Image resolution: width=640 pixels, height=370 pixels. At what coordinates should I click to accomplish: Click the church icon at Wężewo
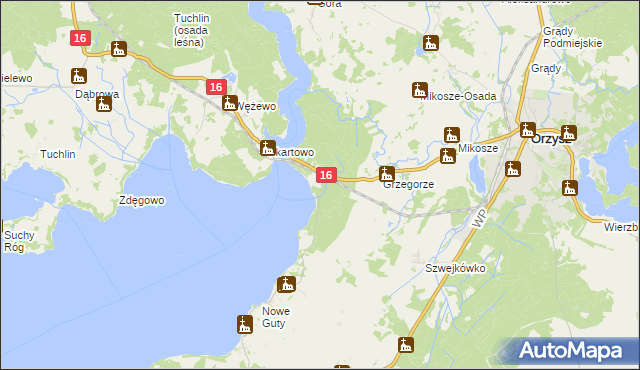(230, 103)
